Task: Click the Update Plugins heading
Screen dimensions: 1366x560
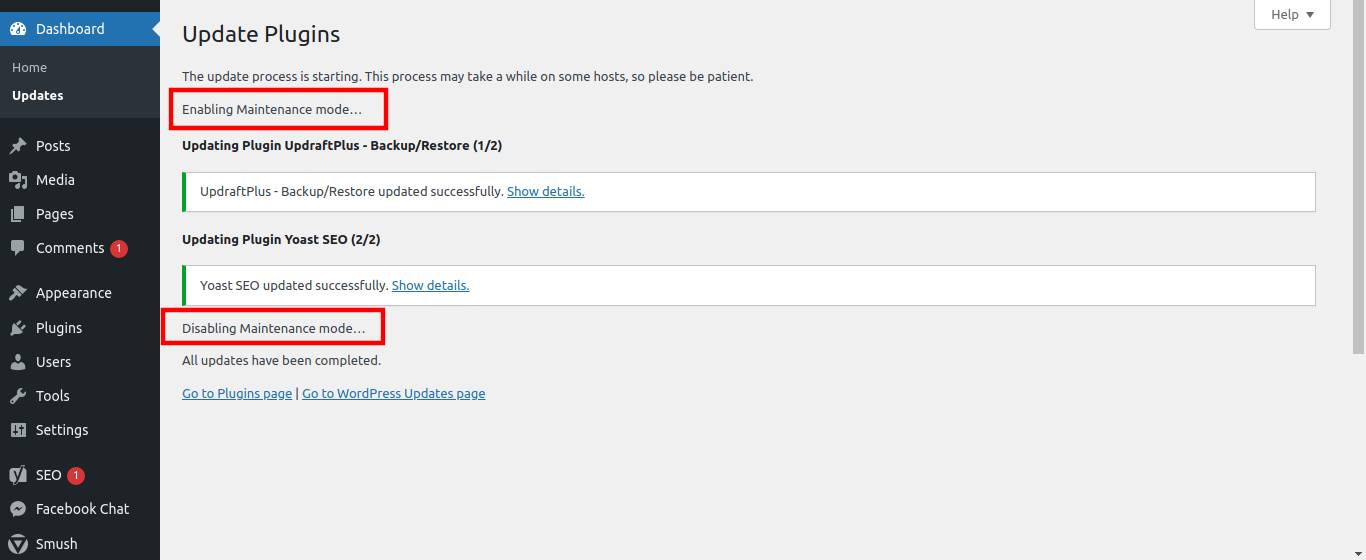Action: [x=261, y=34]
